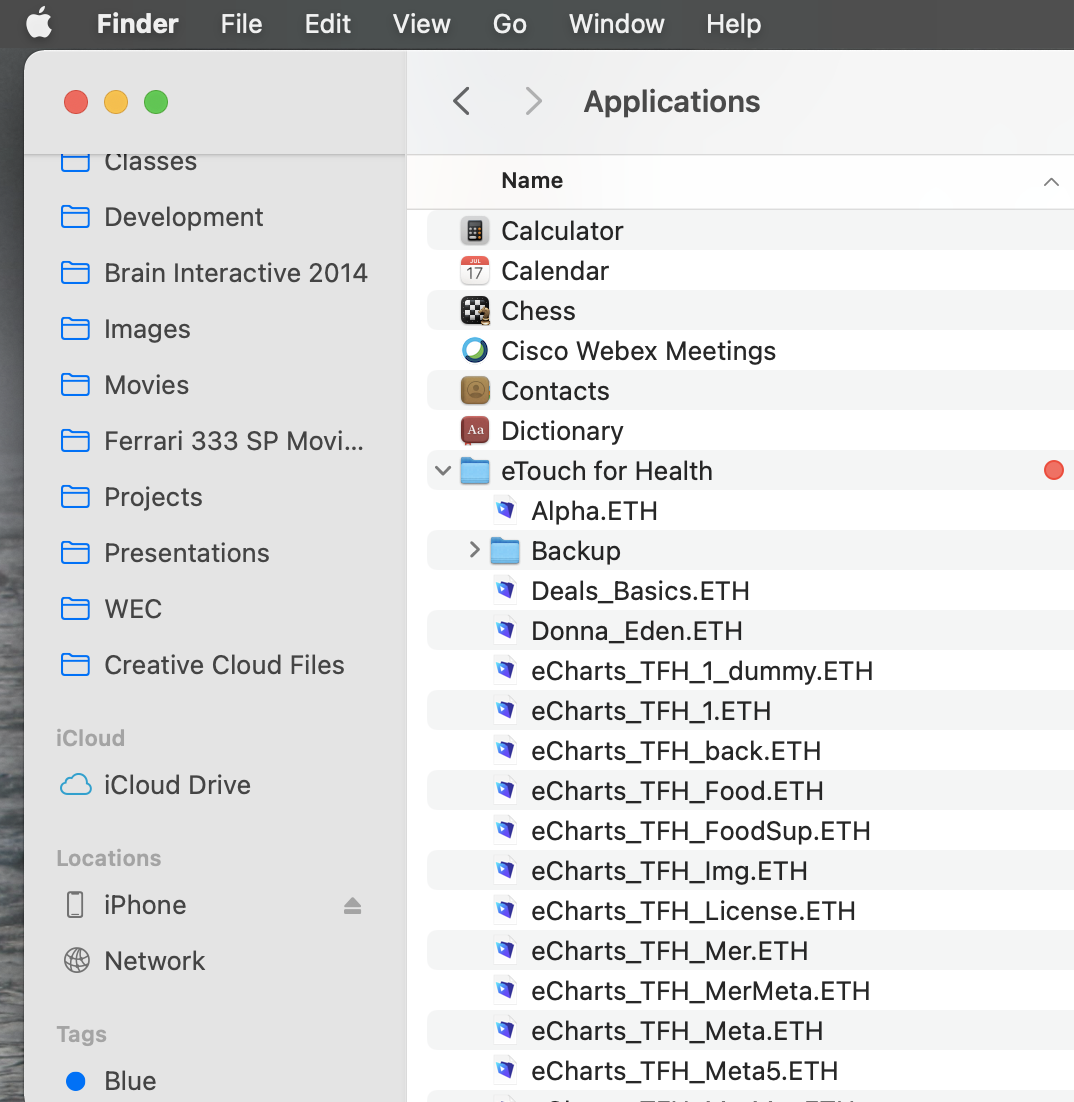Reverse sort order with the Name caret
1074x1102 pixels.
click(x=1051, y=182)
